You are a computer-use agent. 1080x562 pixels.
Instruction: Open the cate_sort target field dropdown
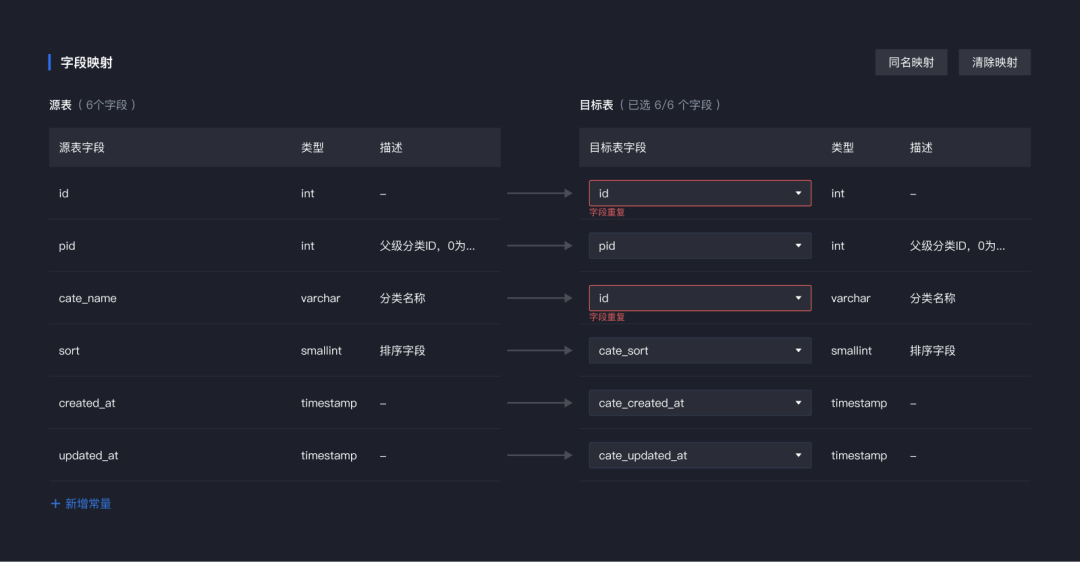700,351
